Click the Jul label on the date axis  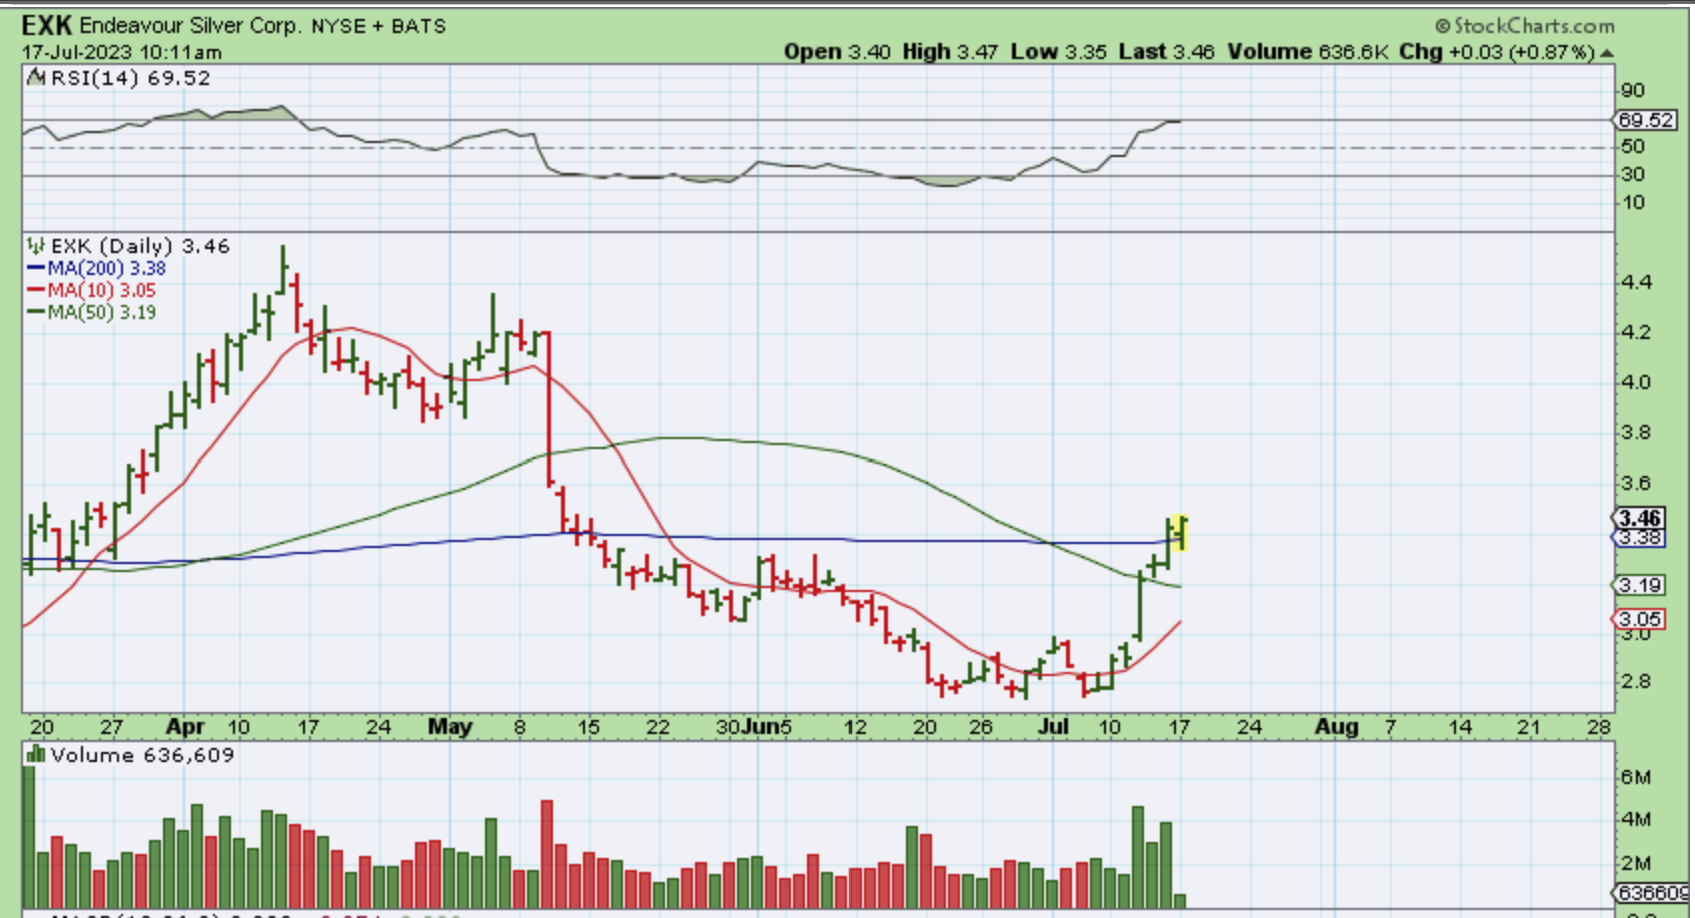pos(1053,727)
